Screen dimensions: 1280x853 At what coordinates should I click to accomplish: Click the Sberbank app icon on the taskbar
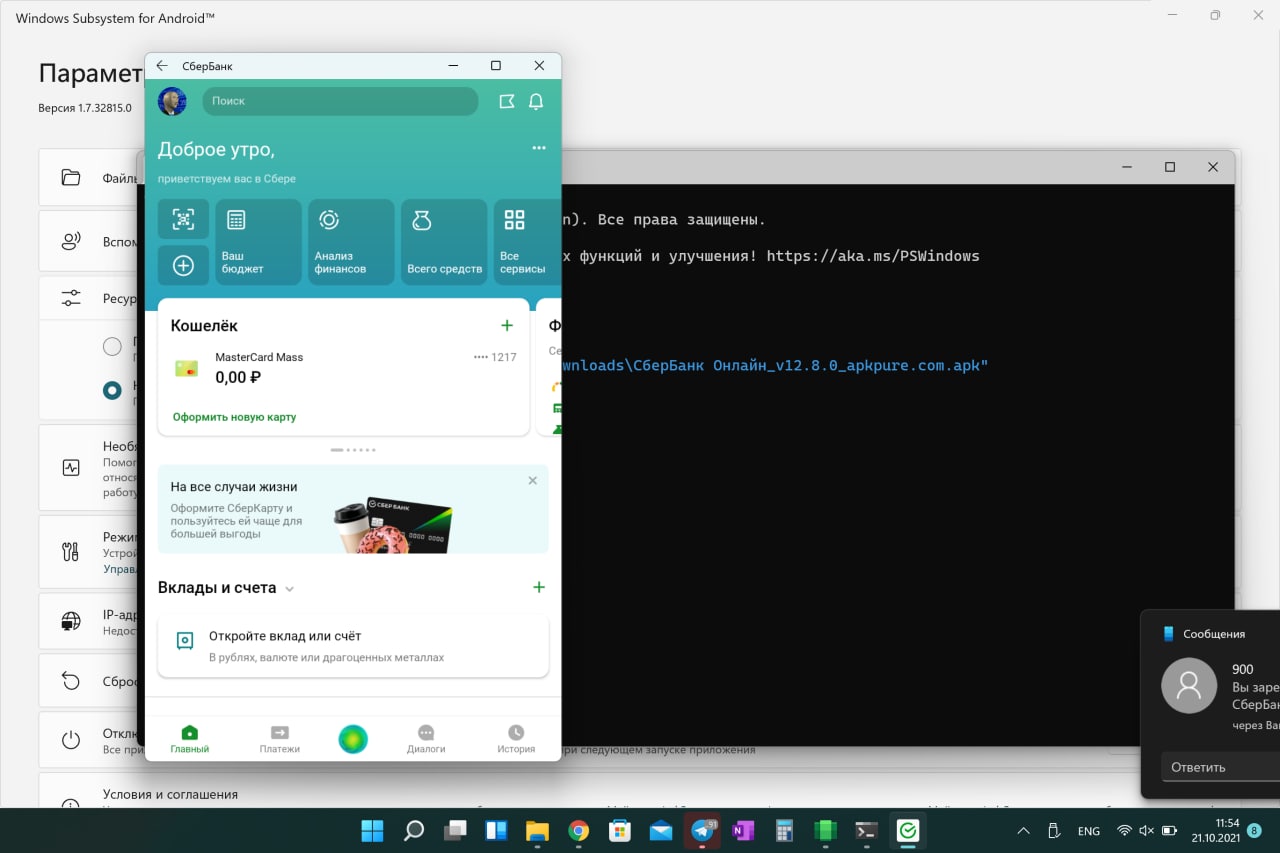pyautogui.click(x=908, y=830)
